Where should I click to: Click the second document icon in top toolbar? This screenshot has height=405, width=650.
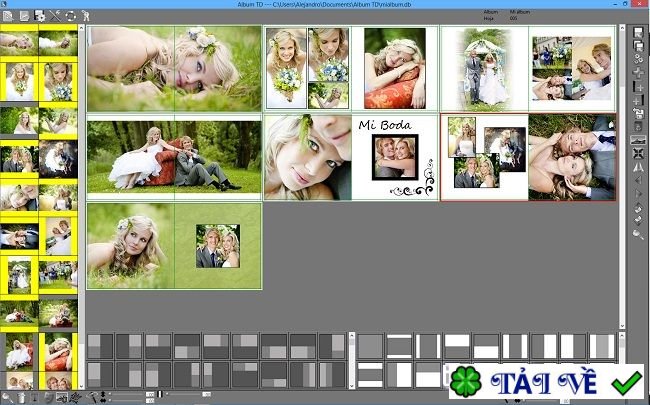pyautogui.click(x=24, y=16)
